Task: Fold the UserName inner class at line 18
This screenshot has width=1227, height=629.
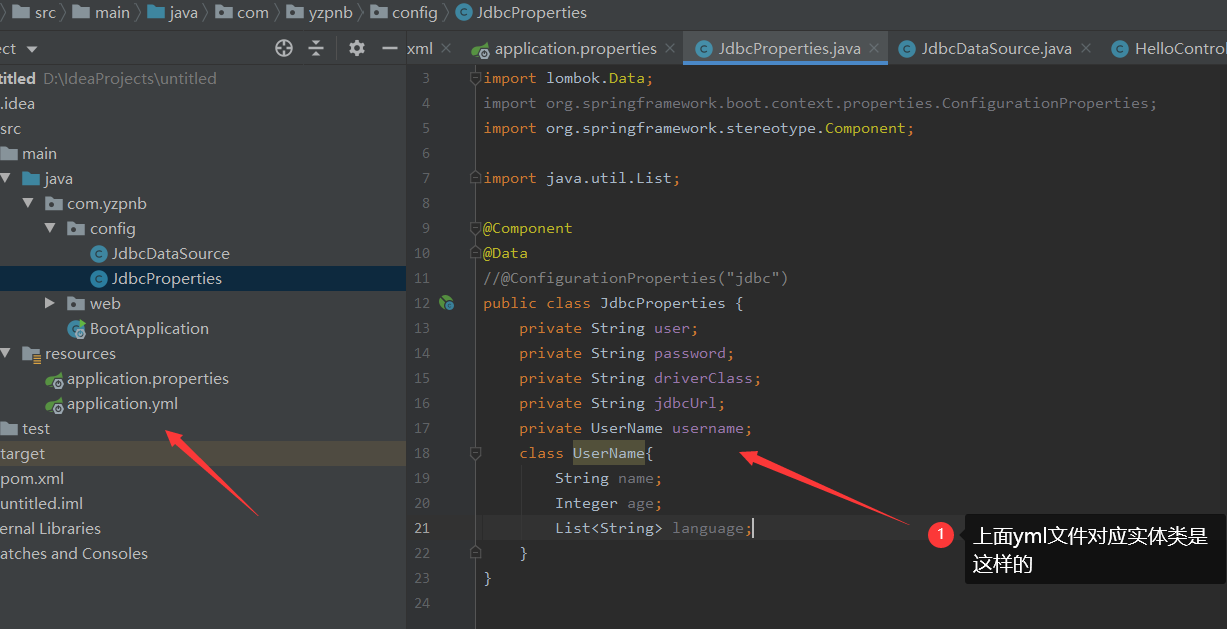Action: pos(476,453)
